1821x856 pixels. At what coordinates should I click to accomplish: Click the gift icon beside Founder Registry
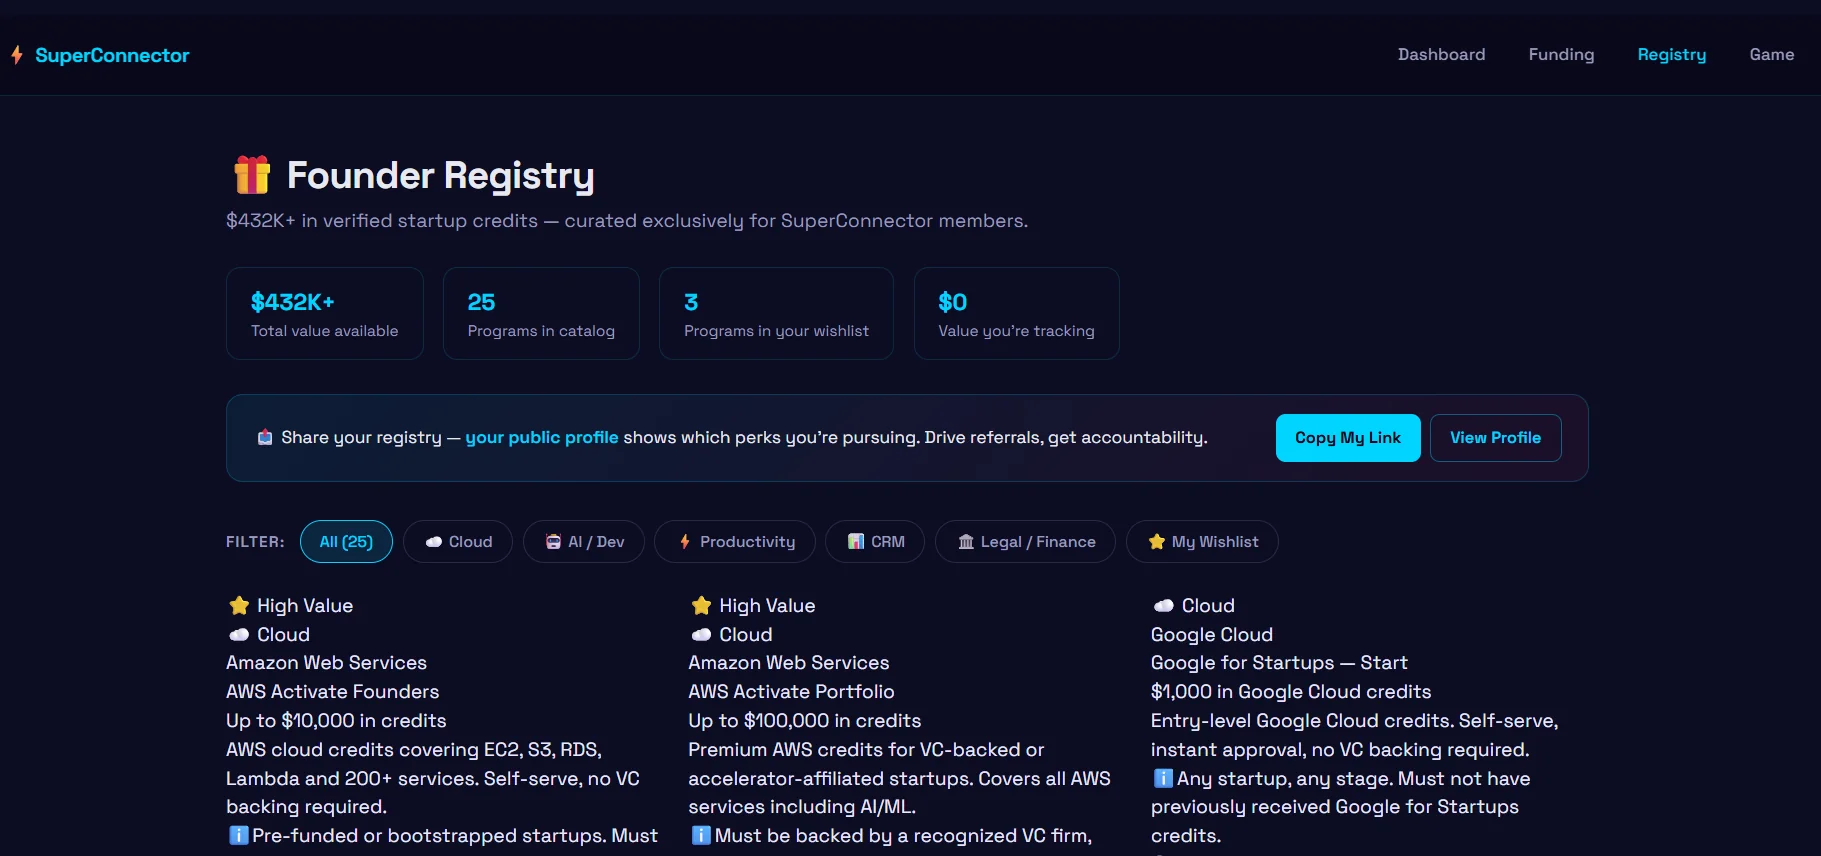click(x=252, y=175)
